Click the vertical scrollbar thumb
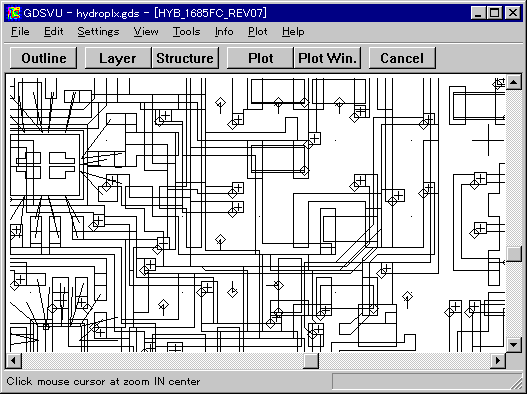This screenshot has width=527, height=394. [x=514, y=254]
